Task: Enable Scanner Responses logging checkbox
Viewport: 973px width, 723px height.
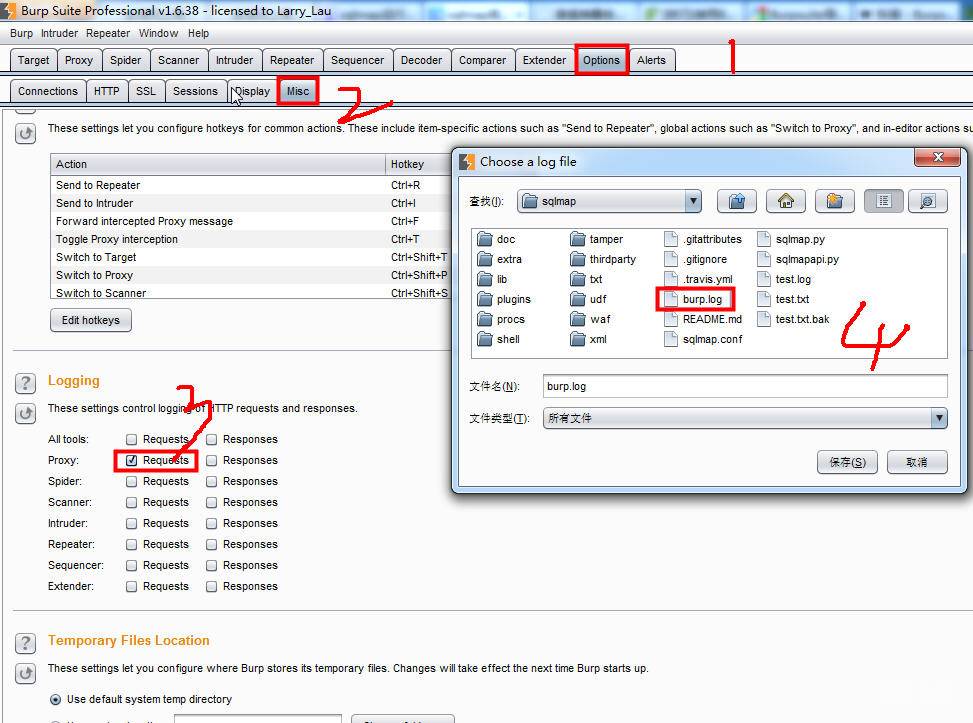Action: point(212,502)
